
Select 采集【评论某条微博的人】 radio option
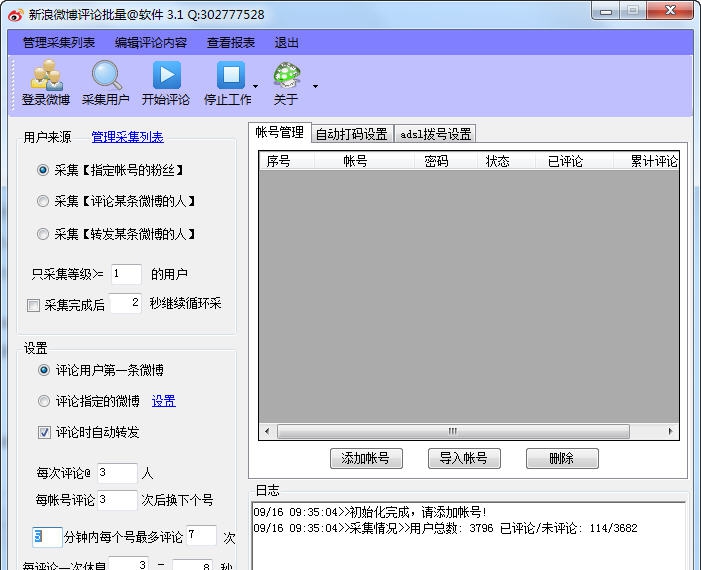pos(43,201)
